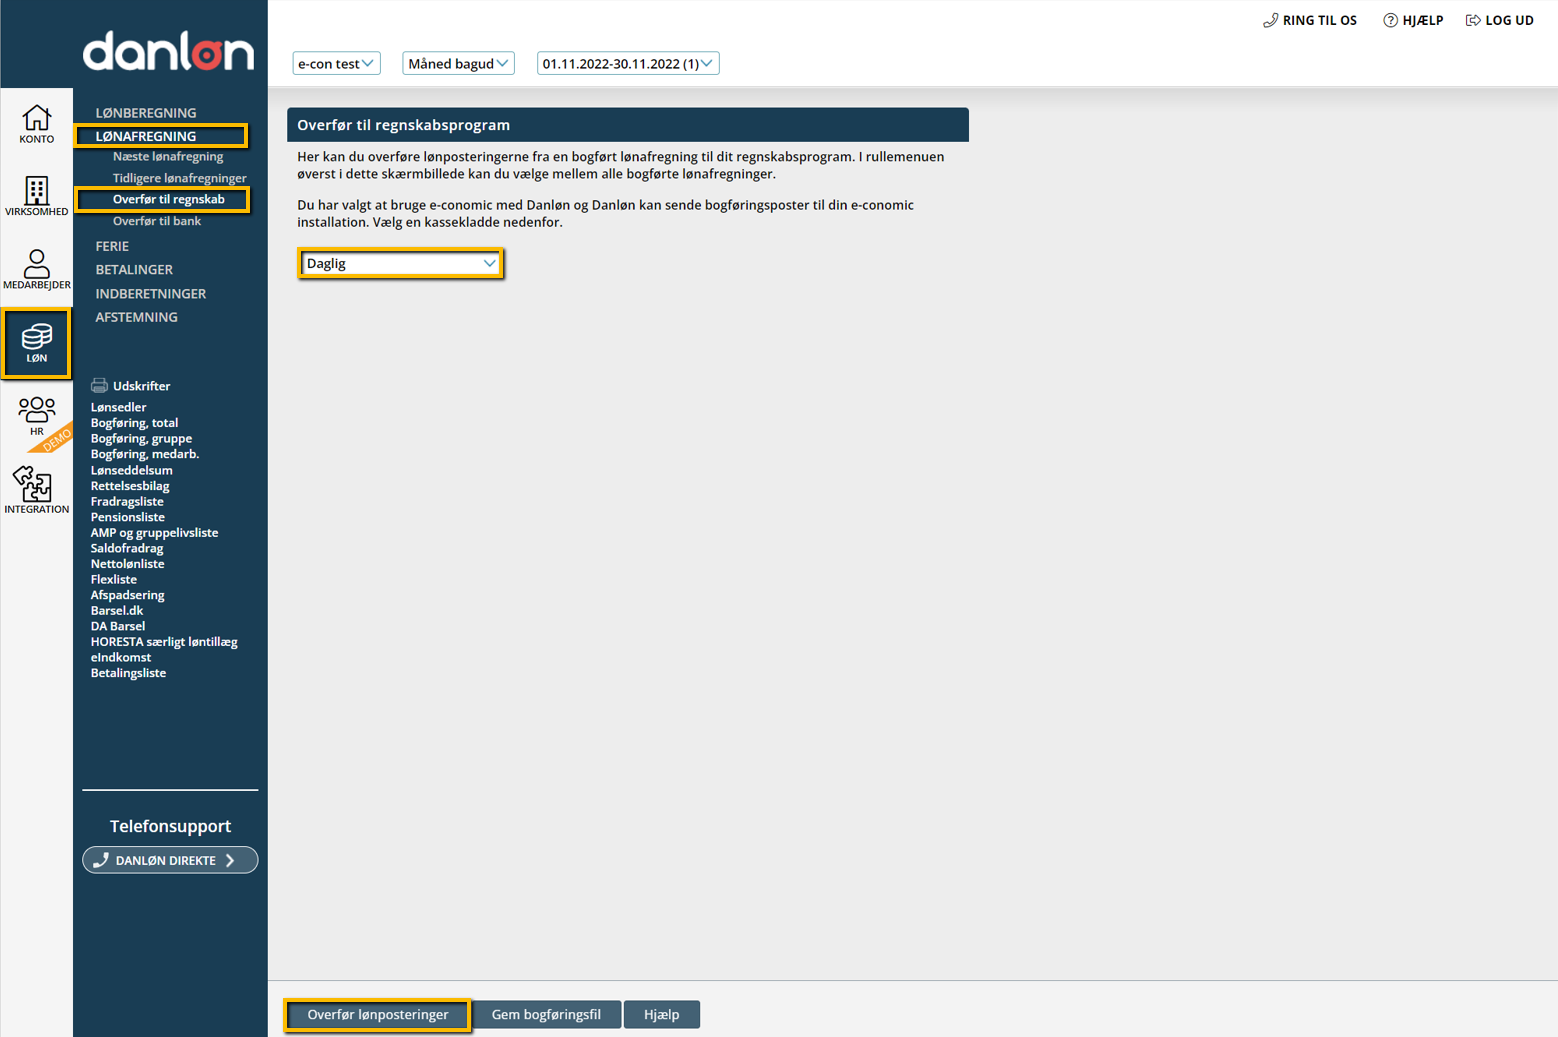Screen dimensions: 1558x1037
Task: Click the Overfør lønposteringer button
Action: pyautogui.click(x=377, y=1014)
